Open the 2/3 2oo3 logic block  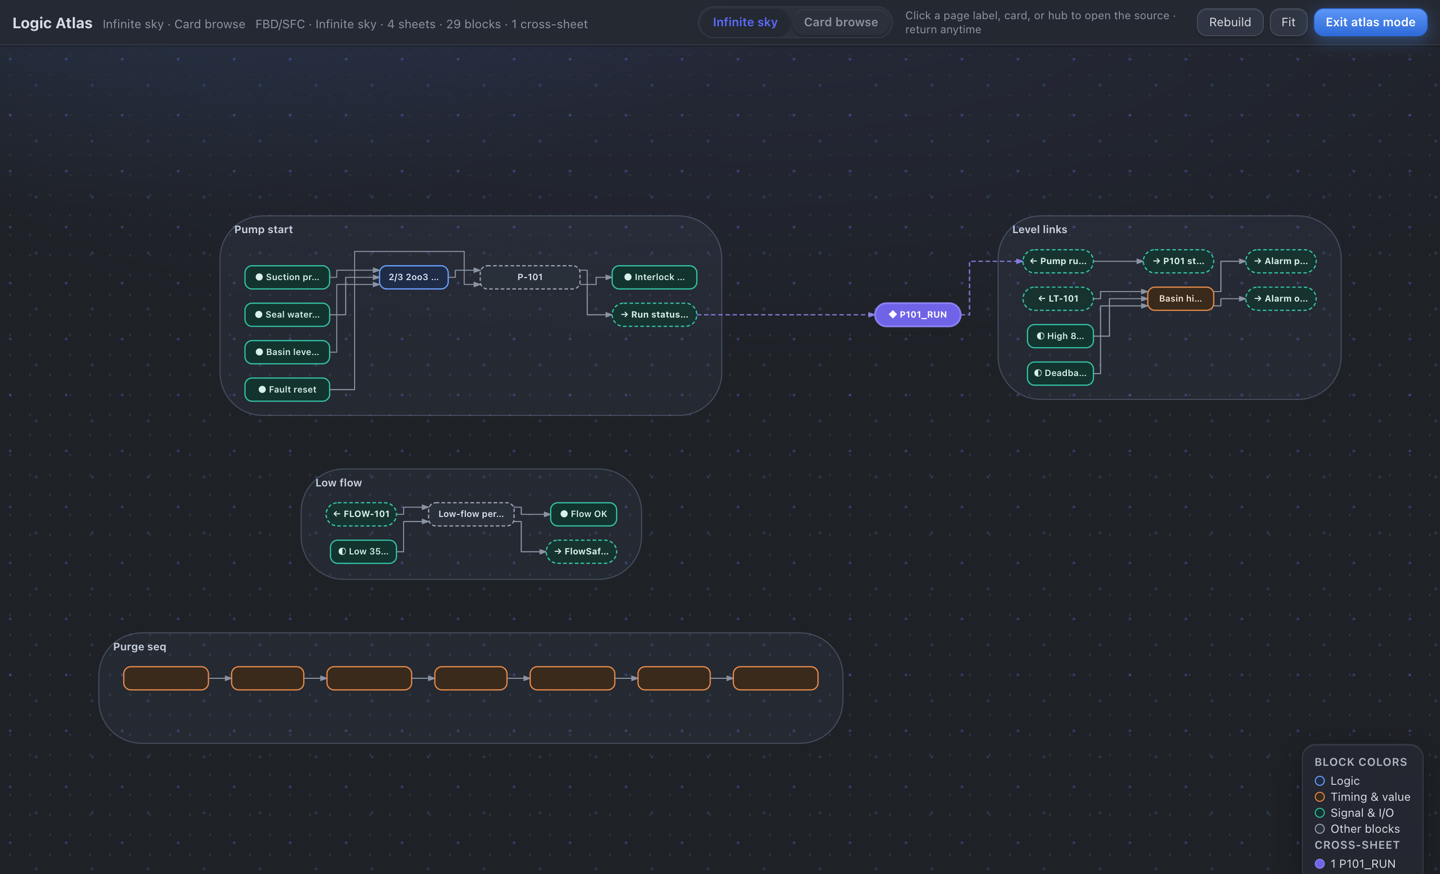tap(414, 277)
